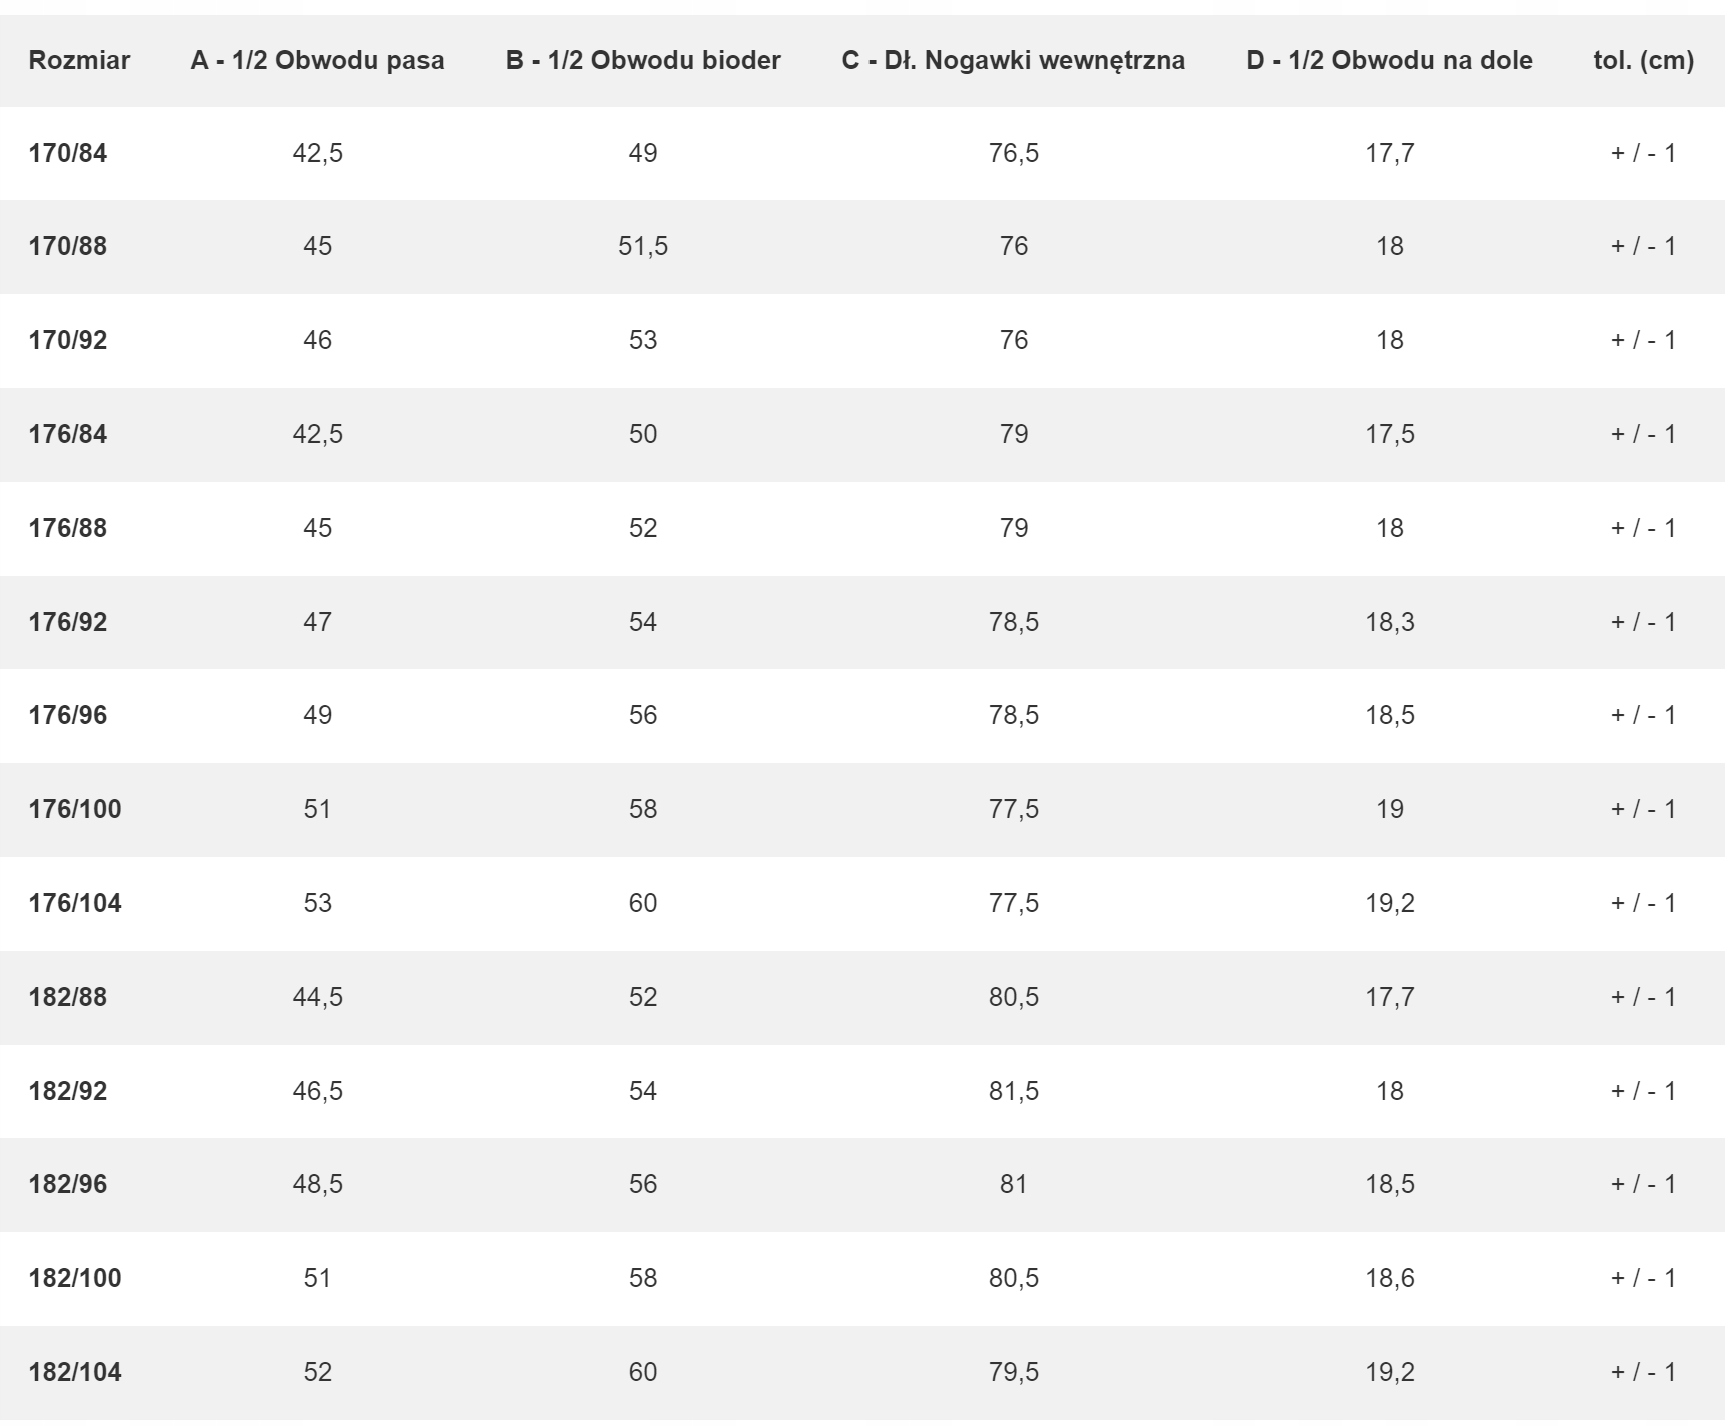Select the 170/92 size label
Viewport: 1732px width, 1426px height.
(x=68, y=340)
